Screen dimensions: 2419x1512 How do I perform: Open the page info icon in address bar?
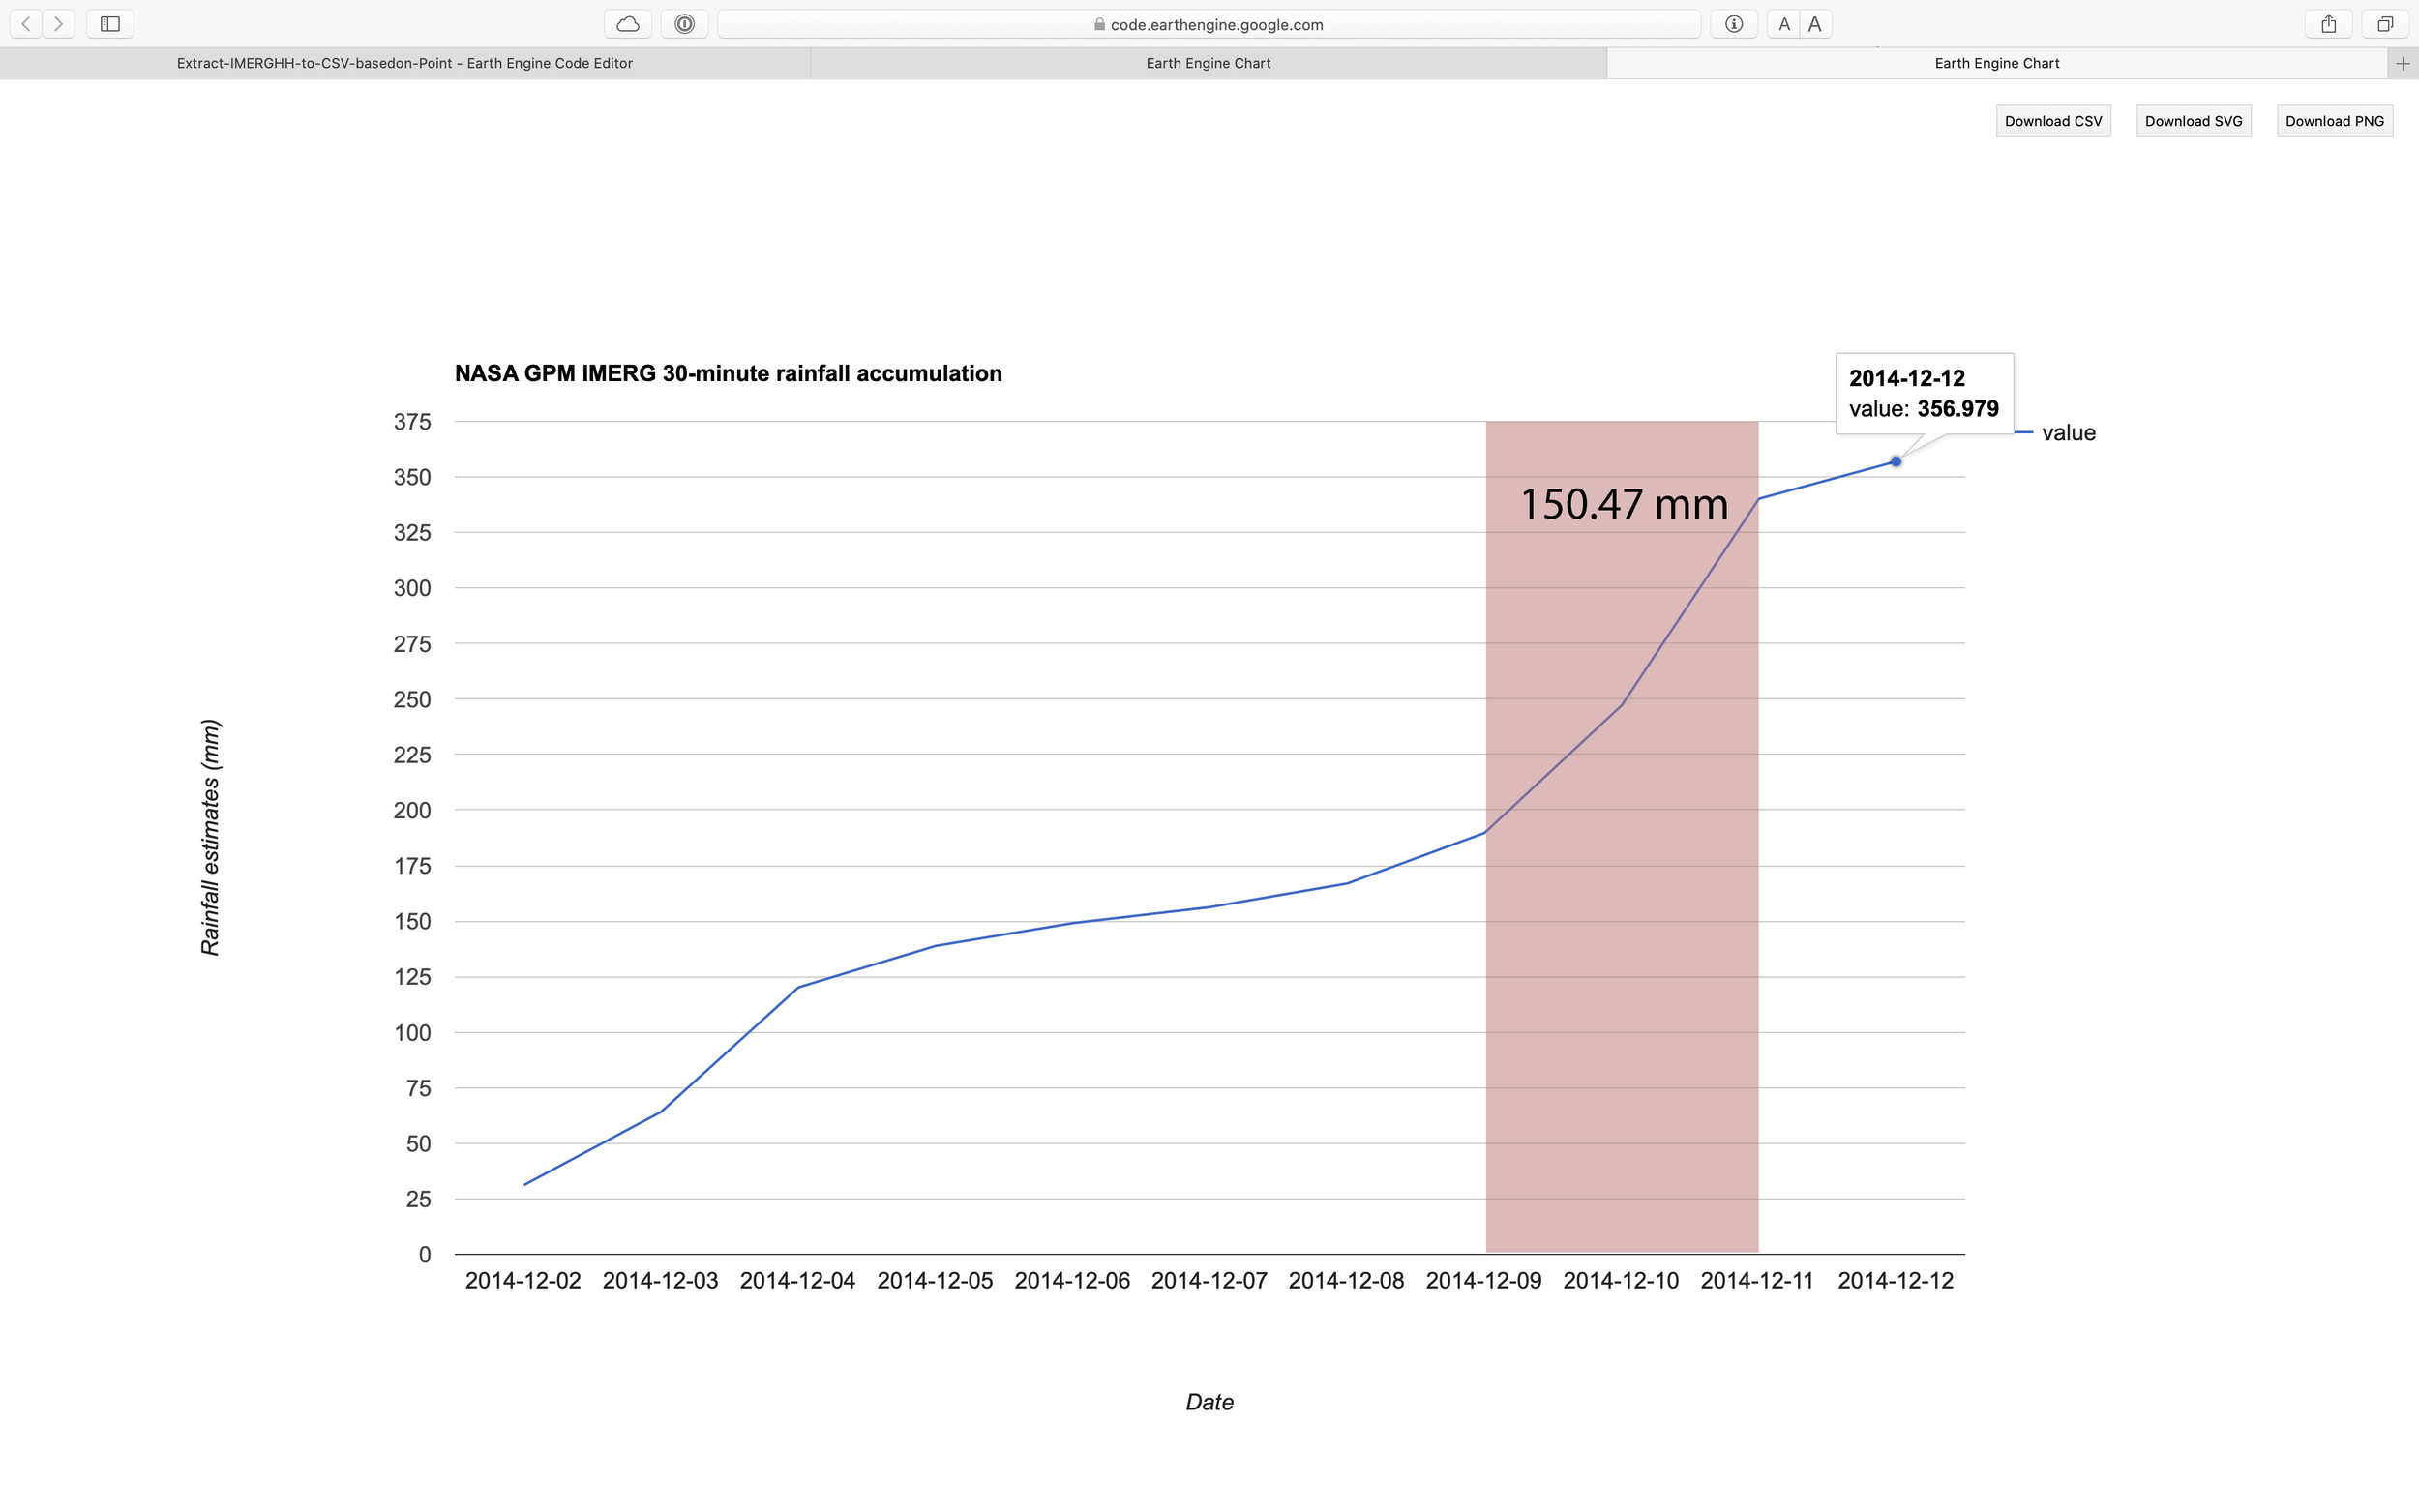pos(1733,23)
